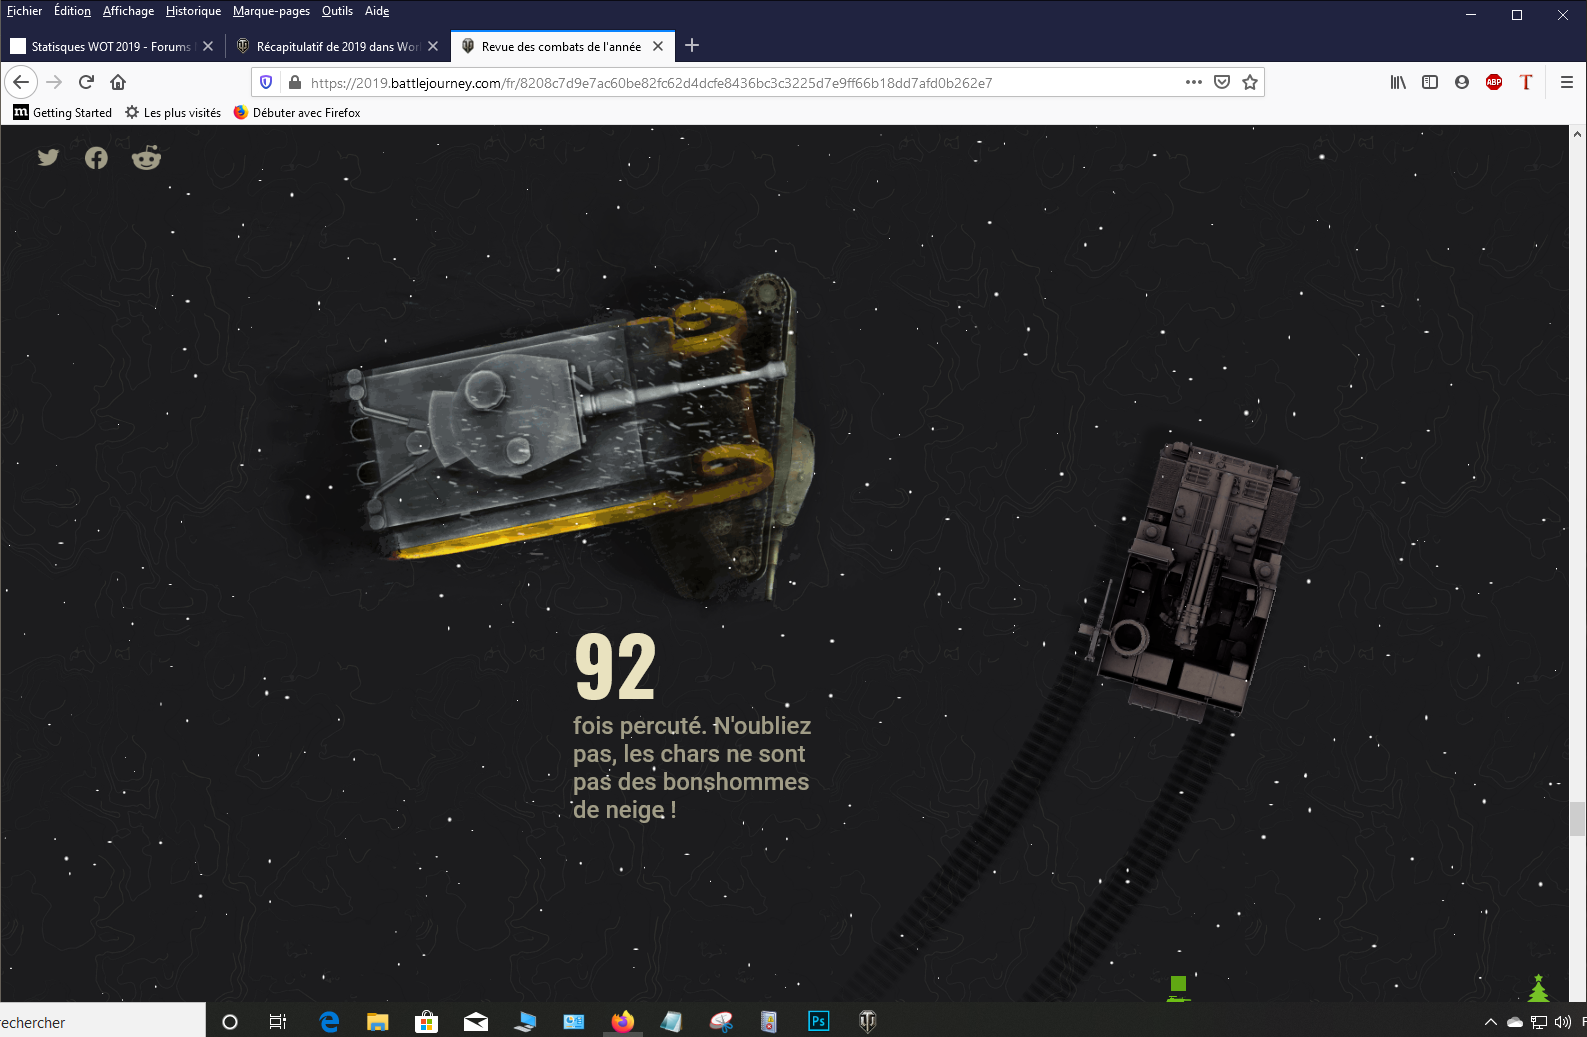Reload the current page
Screen dimensions: 1587x1037
pos(86,82)
